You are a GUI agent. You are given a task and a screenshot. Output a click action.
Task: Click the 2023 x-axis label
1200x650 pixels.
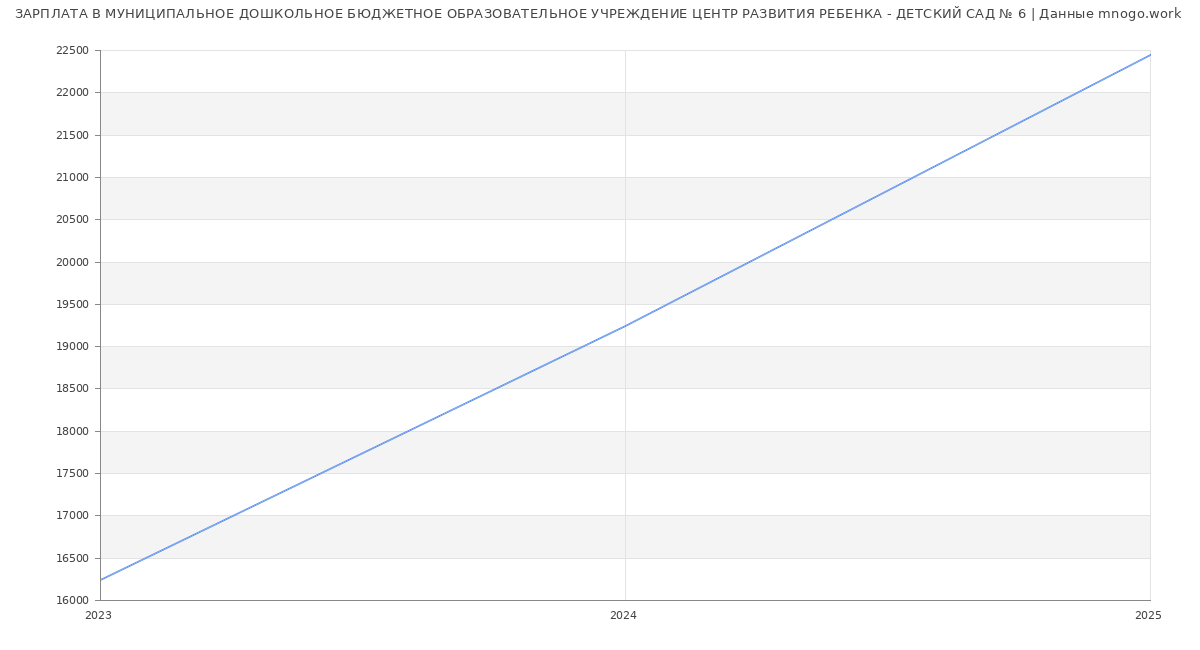tap(98, 616)
